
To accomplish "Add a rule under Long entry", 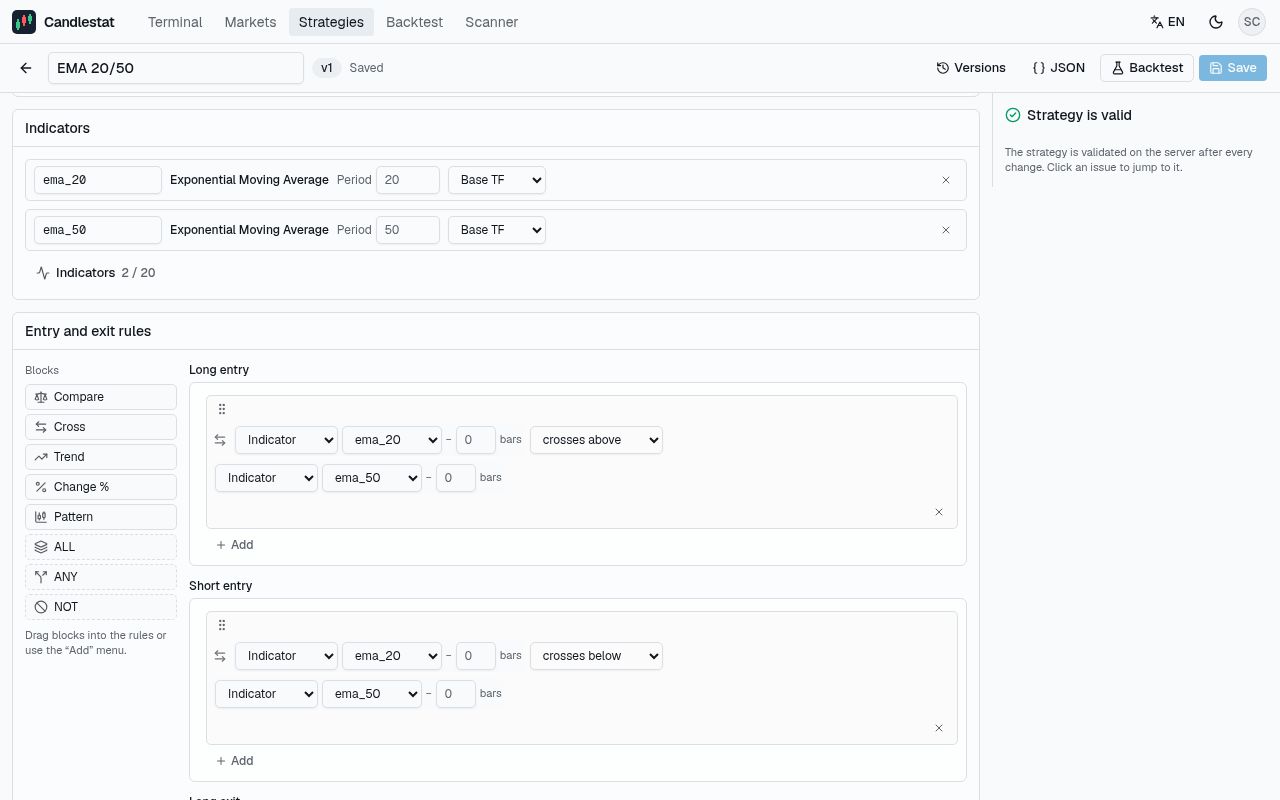I will point(235,545).
